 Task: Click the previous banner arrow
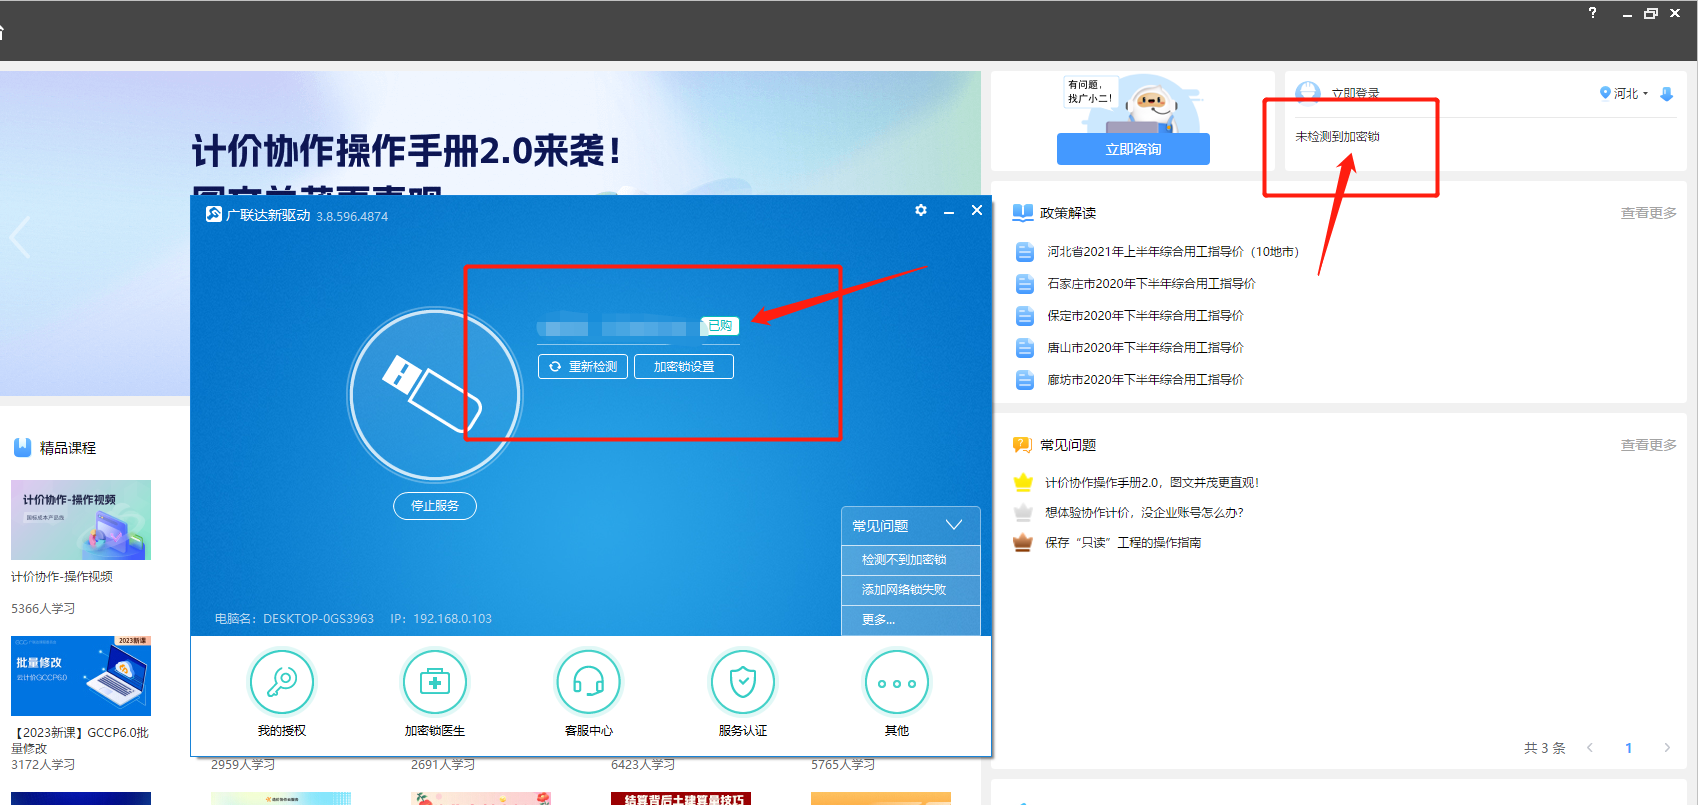19,238
